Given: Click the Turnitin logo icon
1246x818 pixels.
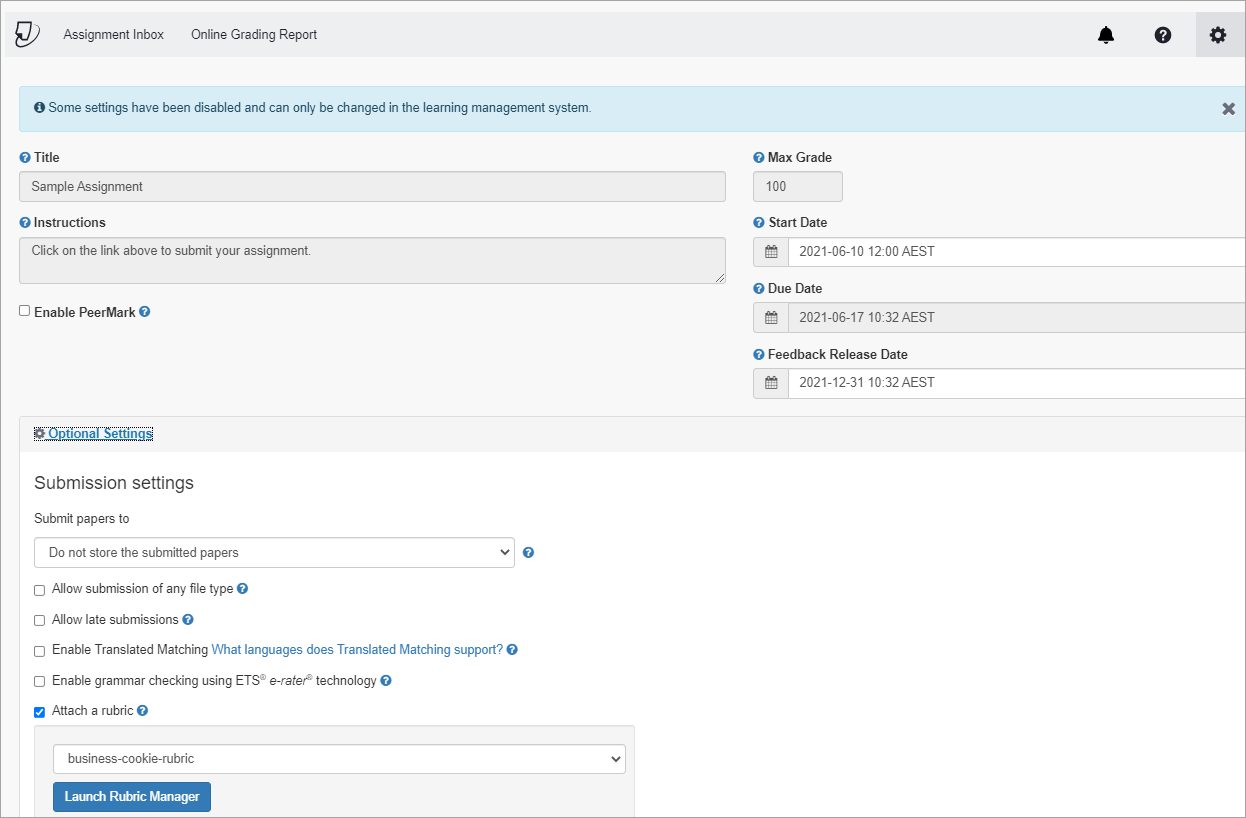Looking at the screenshot, I should [27, 35].
